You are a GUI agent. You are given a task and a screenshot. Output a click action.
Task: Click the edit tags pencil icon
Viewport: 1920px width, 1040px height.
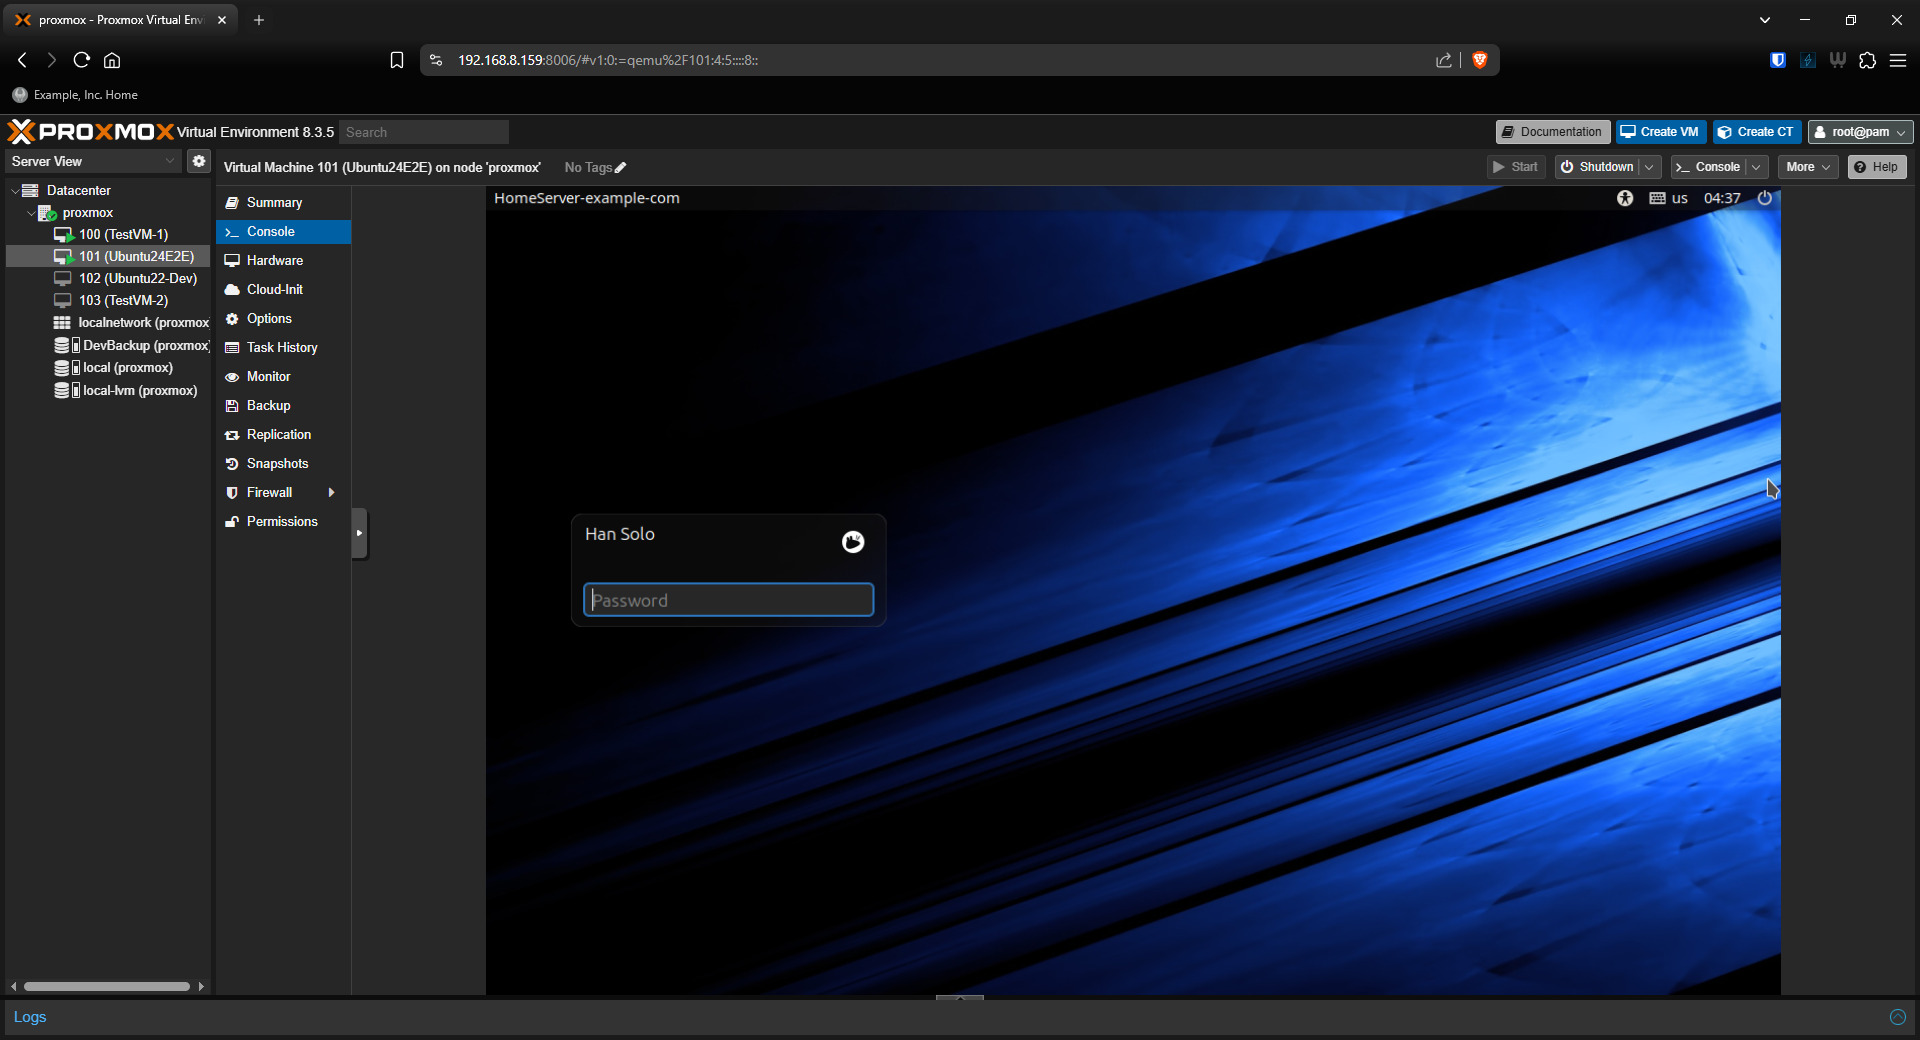pos(621,168)
